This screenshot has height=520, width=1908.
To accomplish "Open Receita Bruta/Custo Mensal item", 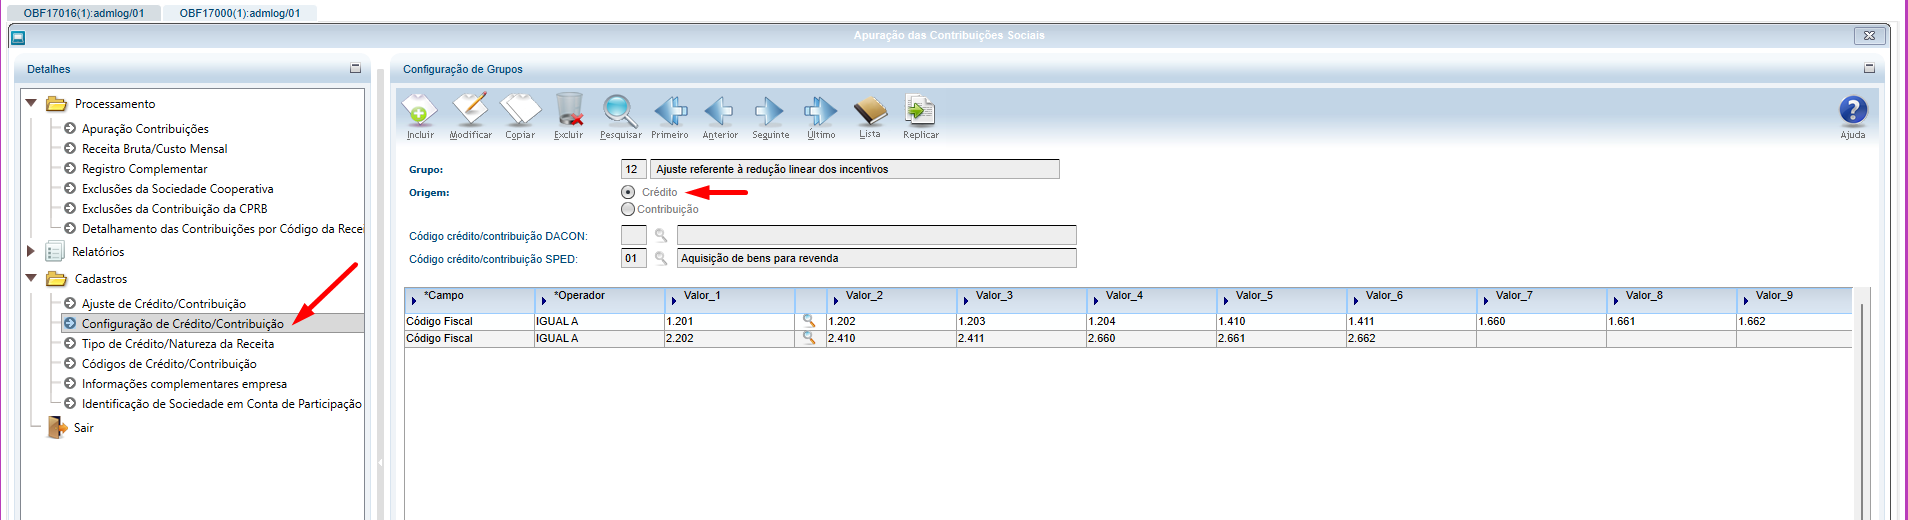I will tap(154, 149).
